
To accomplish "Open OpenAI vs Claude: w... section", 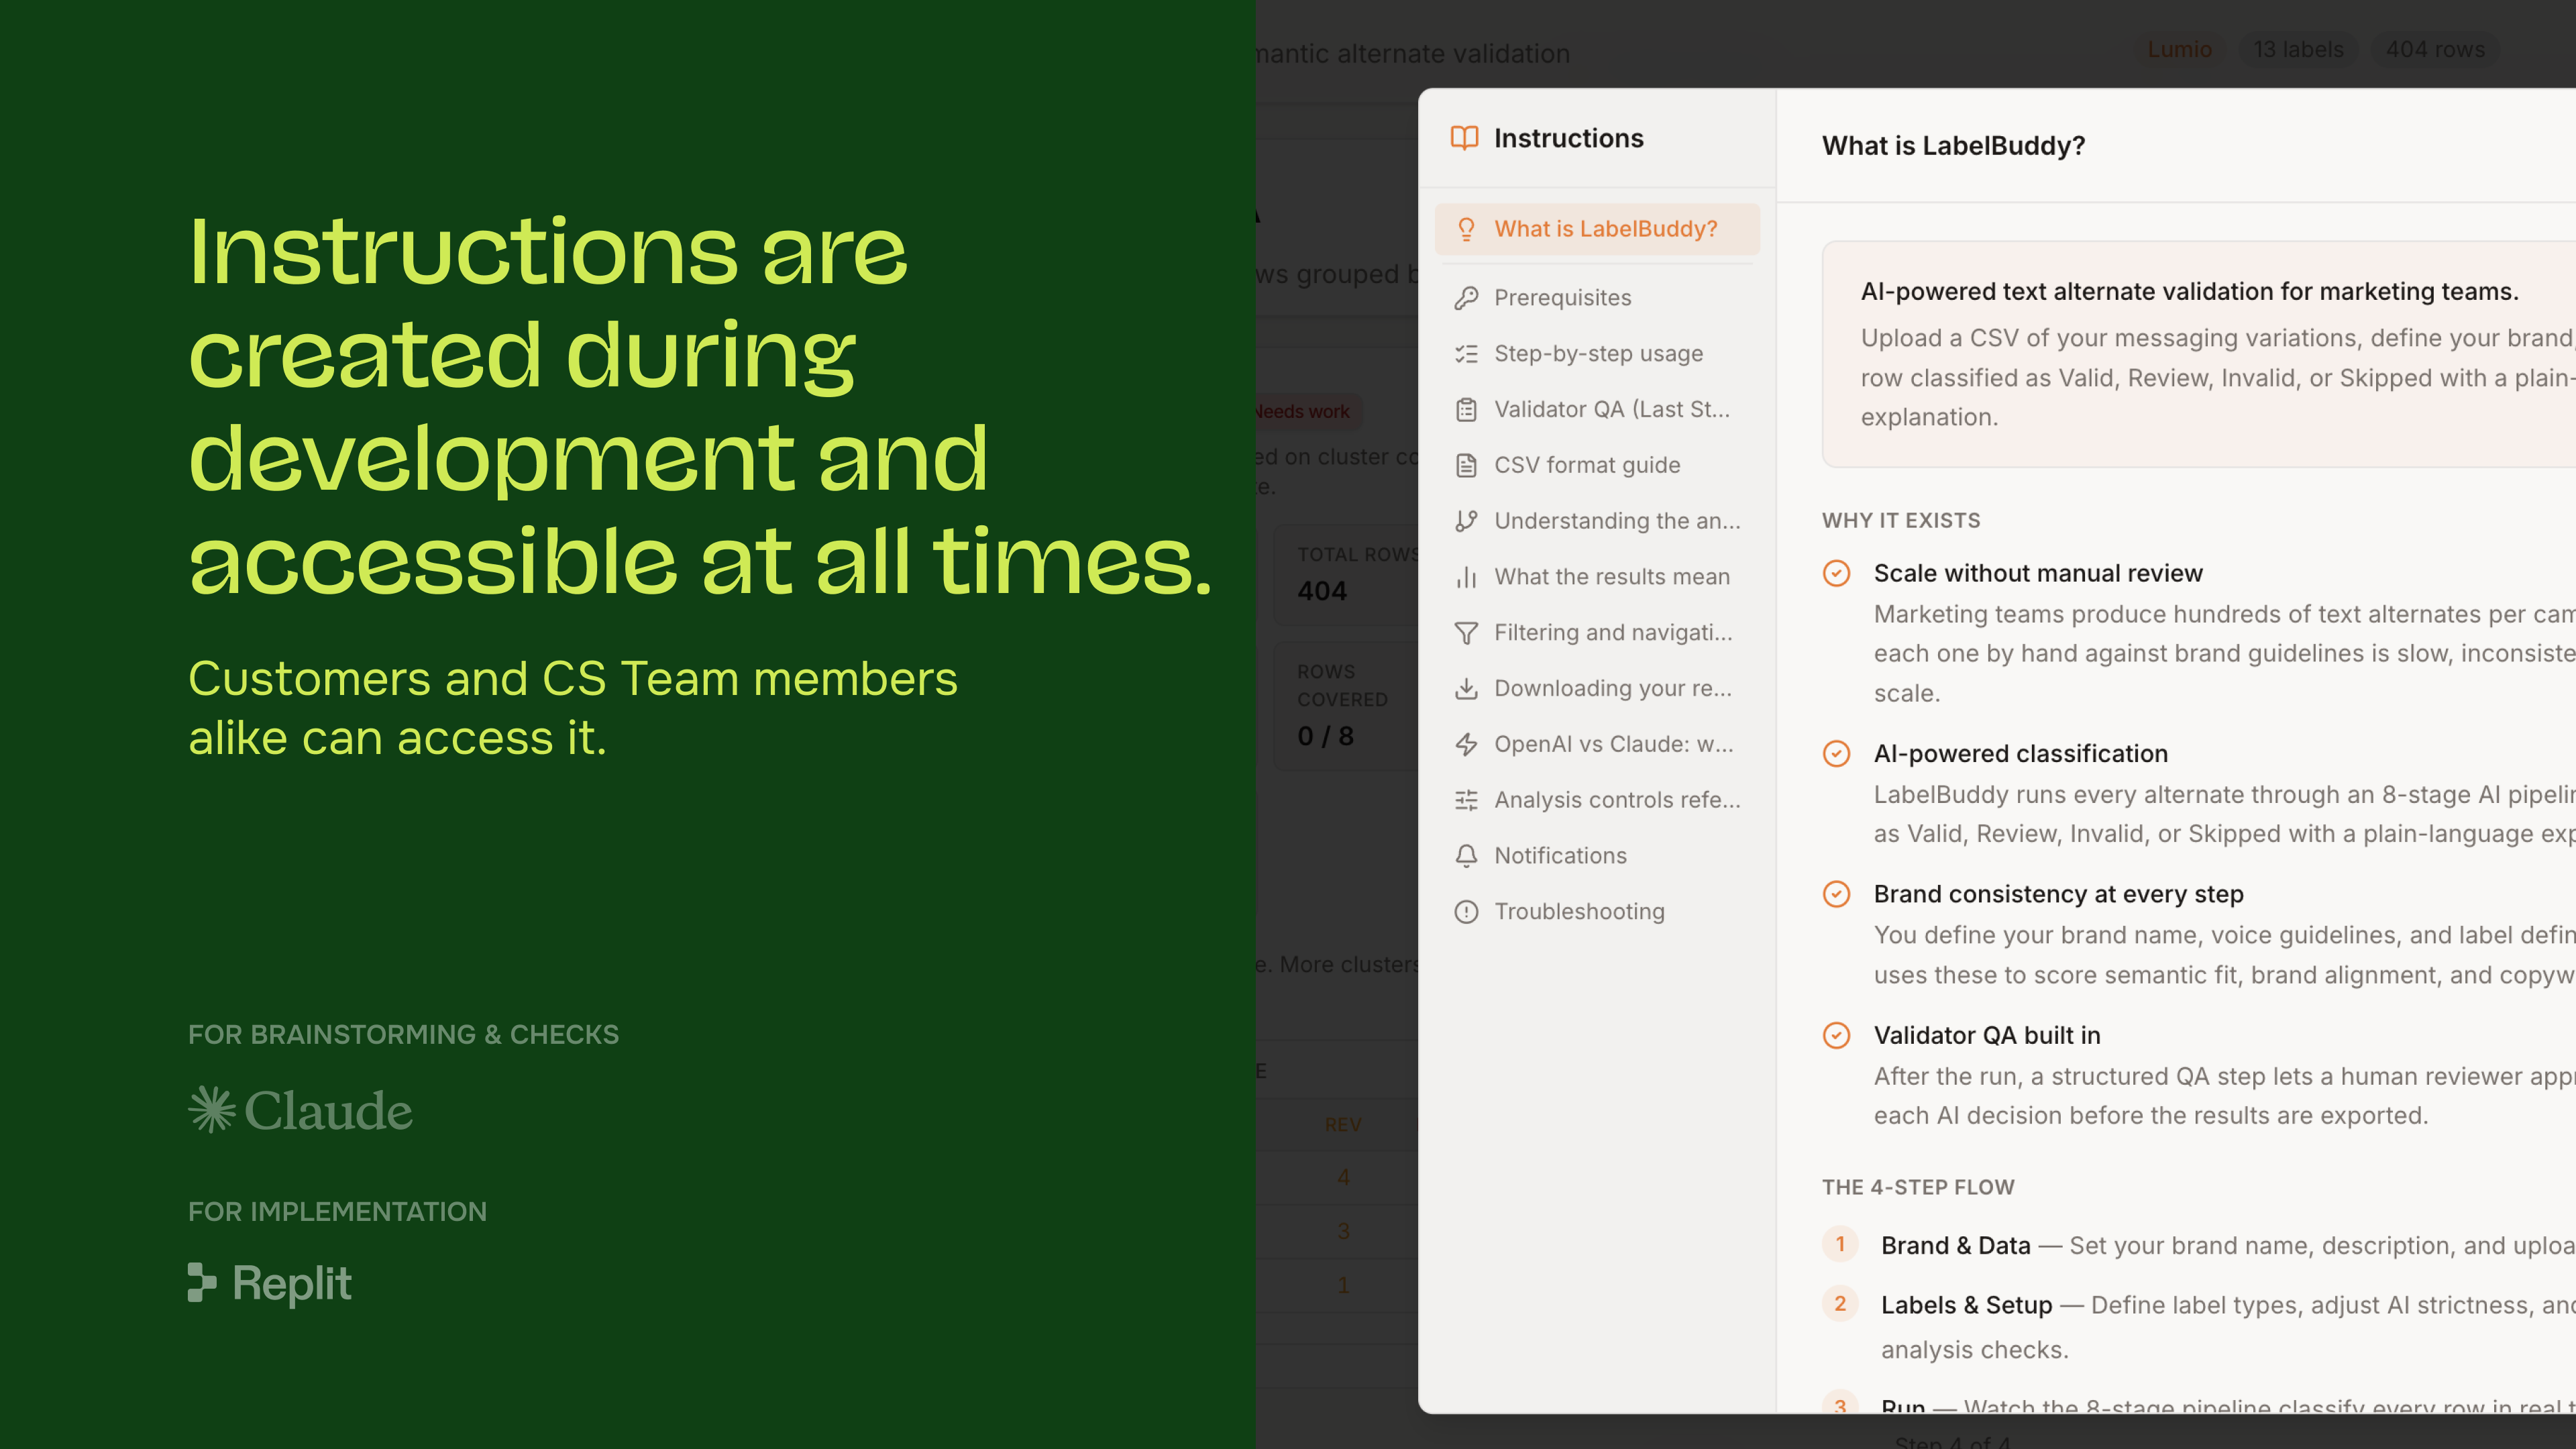I will click(x=1597, y=744).
